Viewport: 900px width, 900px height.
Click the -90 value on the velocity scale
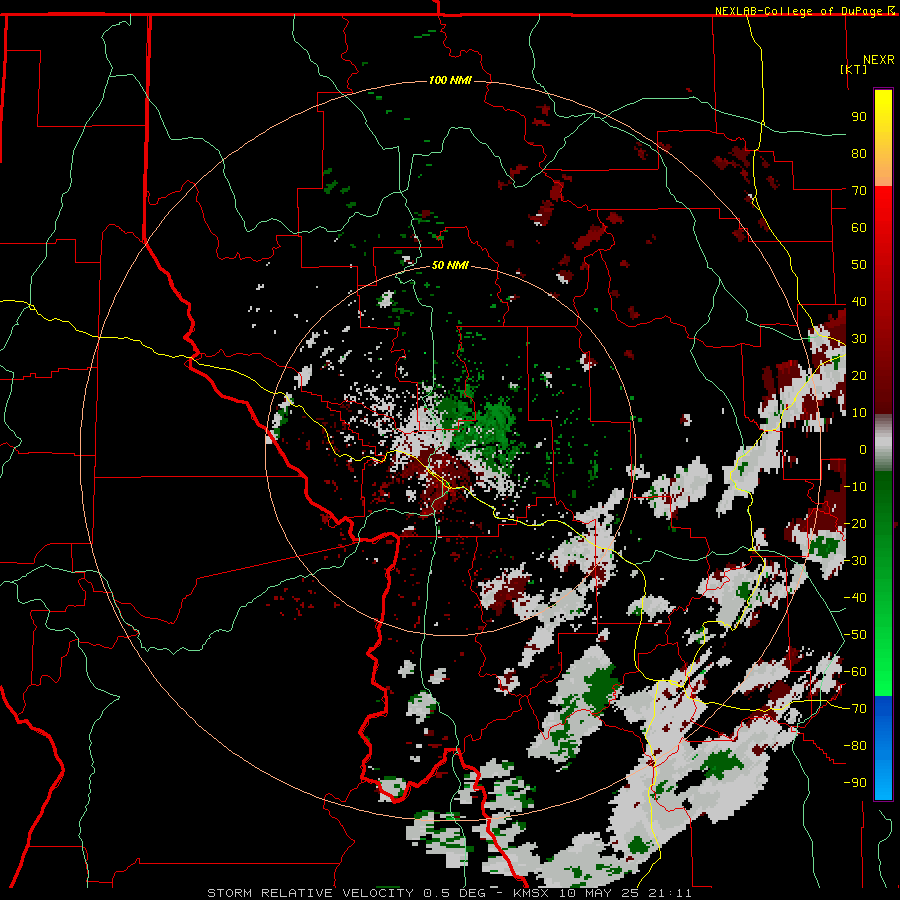[x=855, y=783]
